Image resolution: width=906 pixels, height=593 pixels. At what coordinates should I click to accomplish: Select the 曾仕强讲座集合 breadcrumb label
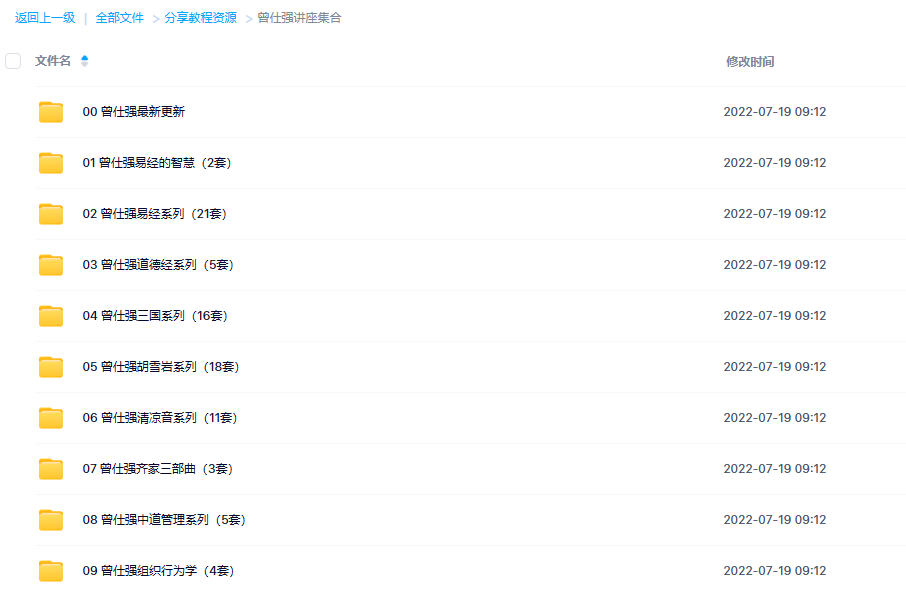tap(297, 17)
